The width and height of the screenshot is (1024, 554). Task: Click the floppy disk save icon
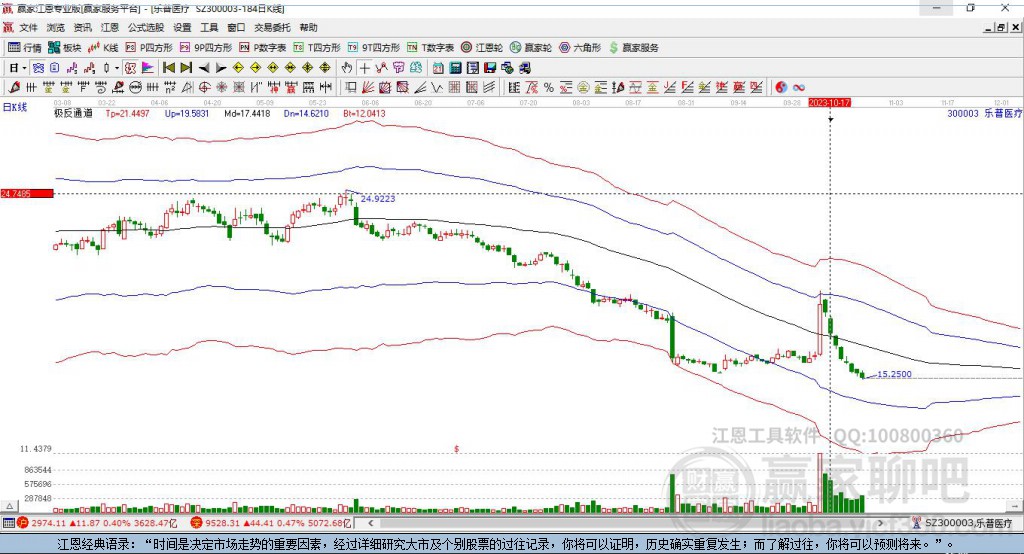(490, 68)
